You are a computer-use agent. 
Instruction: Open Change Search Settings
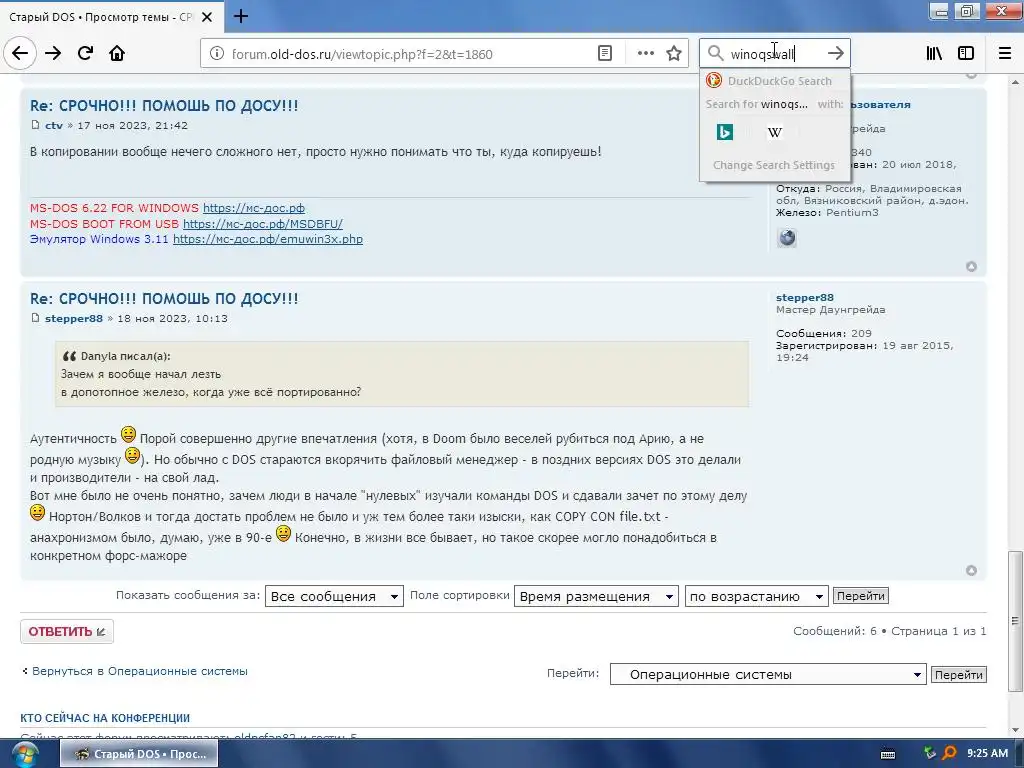774,165
